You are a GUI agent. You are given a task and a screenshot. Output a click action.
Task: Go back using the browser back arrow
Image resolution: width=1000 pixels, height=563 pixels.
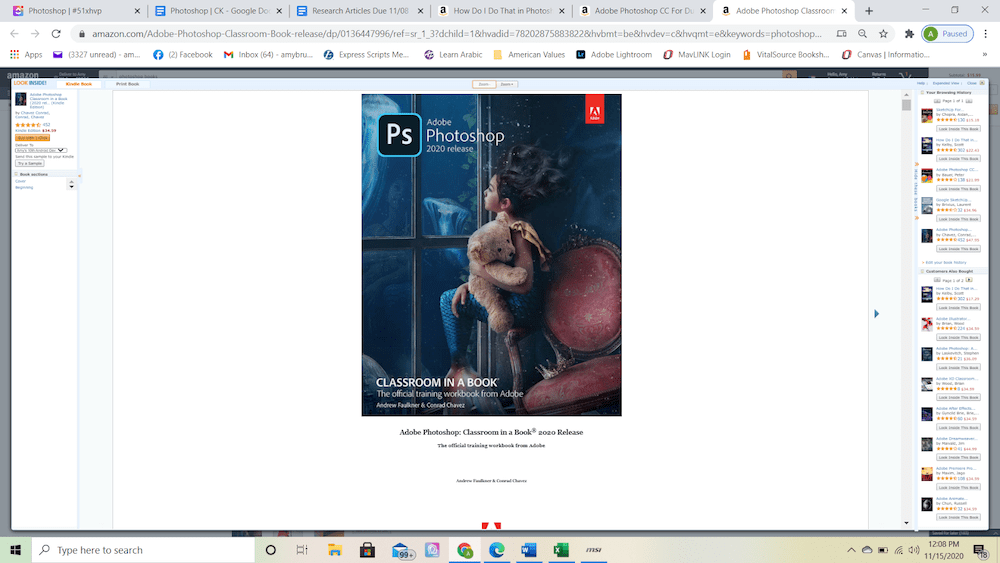pyautogui.click(x=14, y=34)
